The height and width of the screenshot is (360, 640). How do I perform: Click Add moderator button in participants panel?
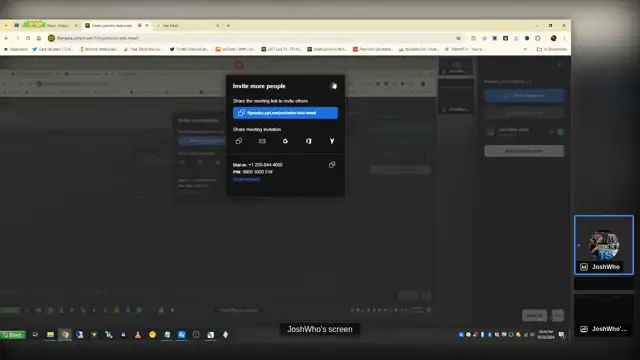(x=524, y=151)
